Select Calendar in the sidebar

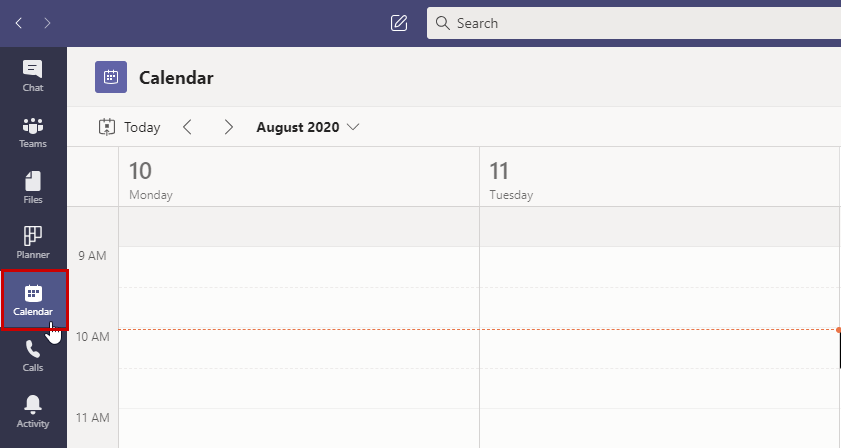[33, 299]
